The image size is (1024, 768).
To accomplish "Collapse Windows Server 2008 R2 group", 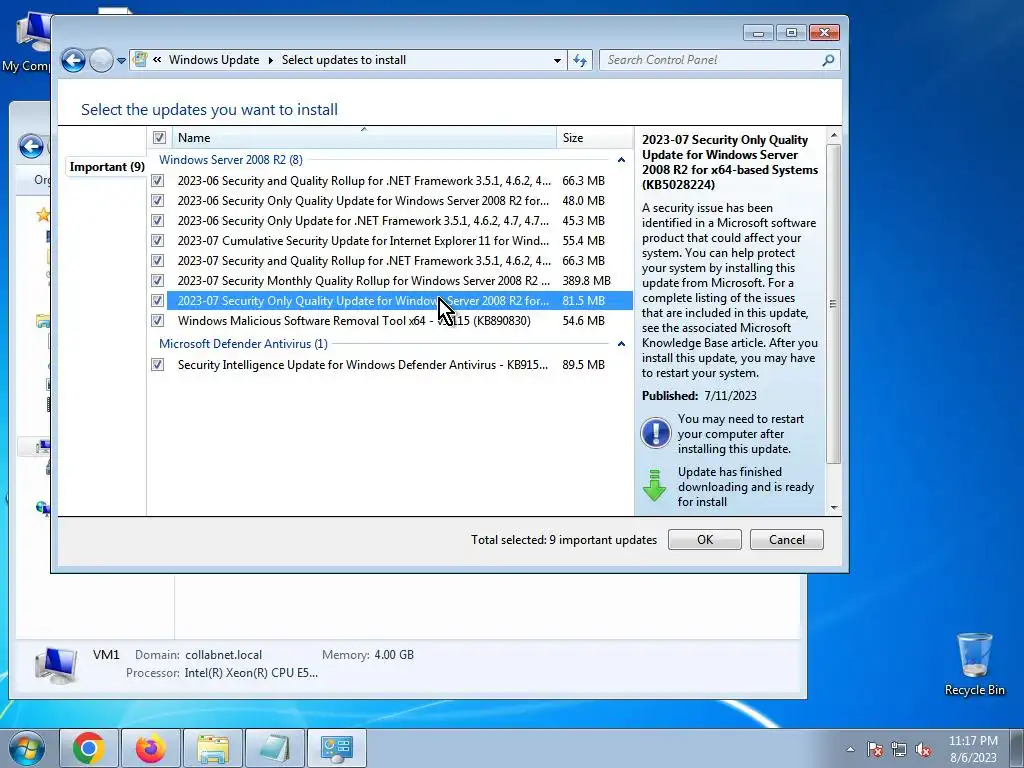I will click(621, 160).
